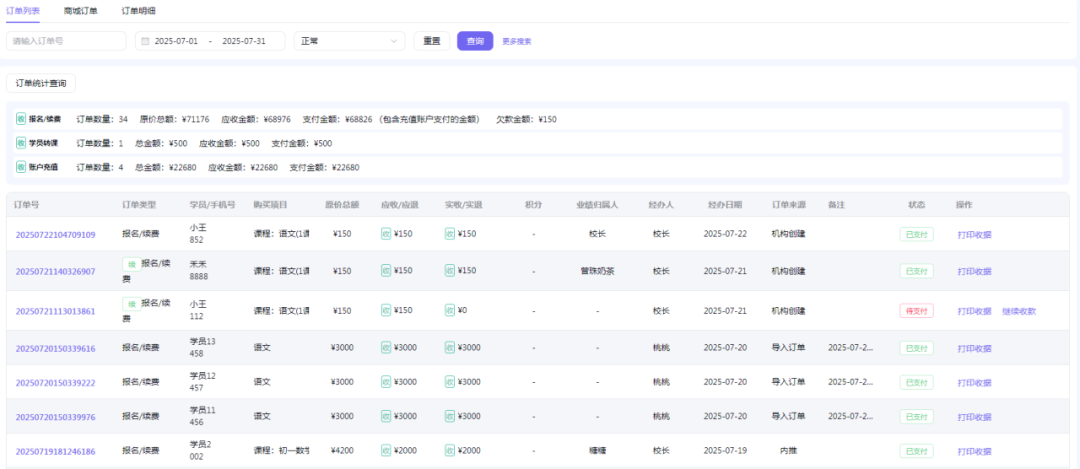Click the 收 icon beside 账户充值 summary
This screenshot has width=1080, height=469.
[x=20, y=167]
